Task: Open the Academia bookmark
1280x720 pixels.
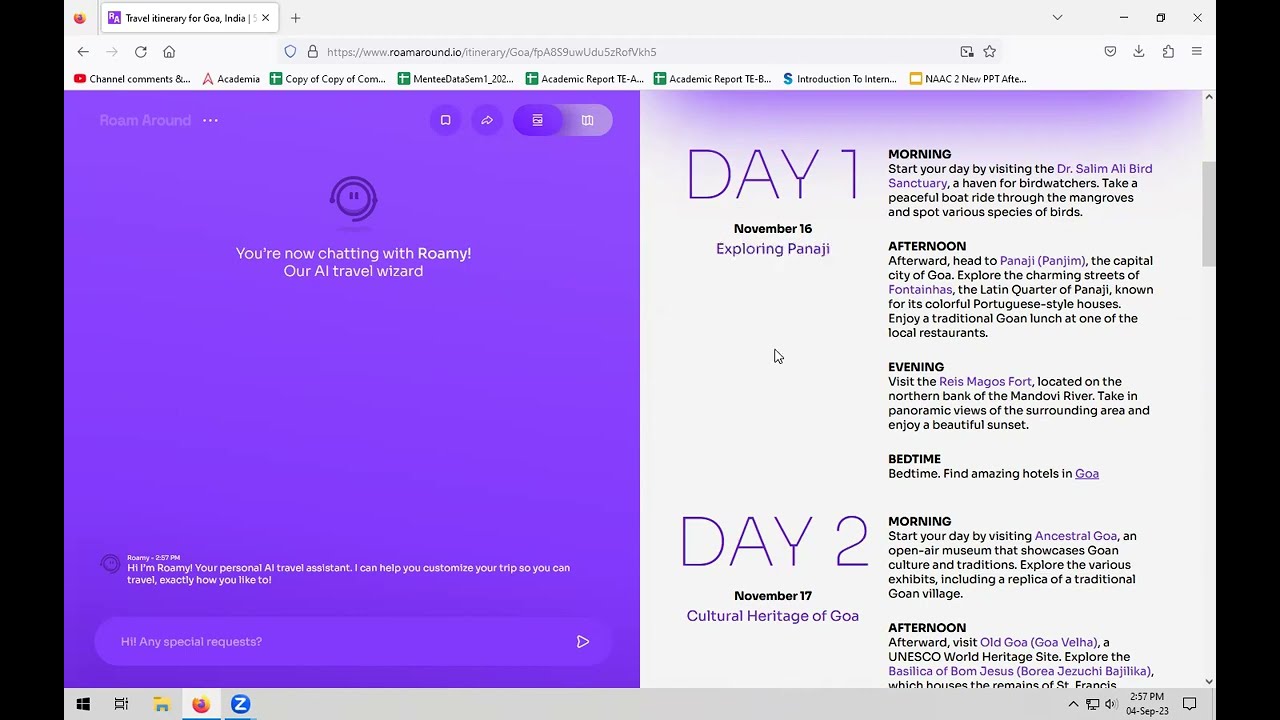Action: 231,79
